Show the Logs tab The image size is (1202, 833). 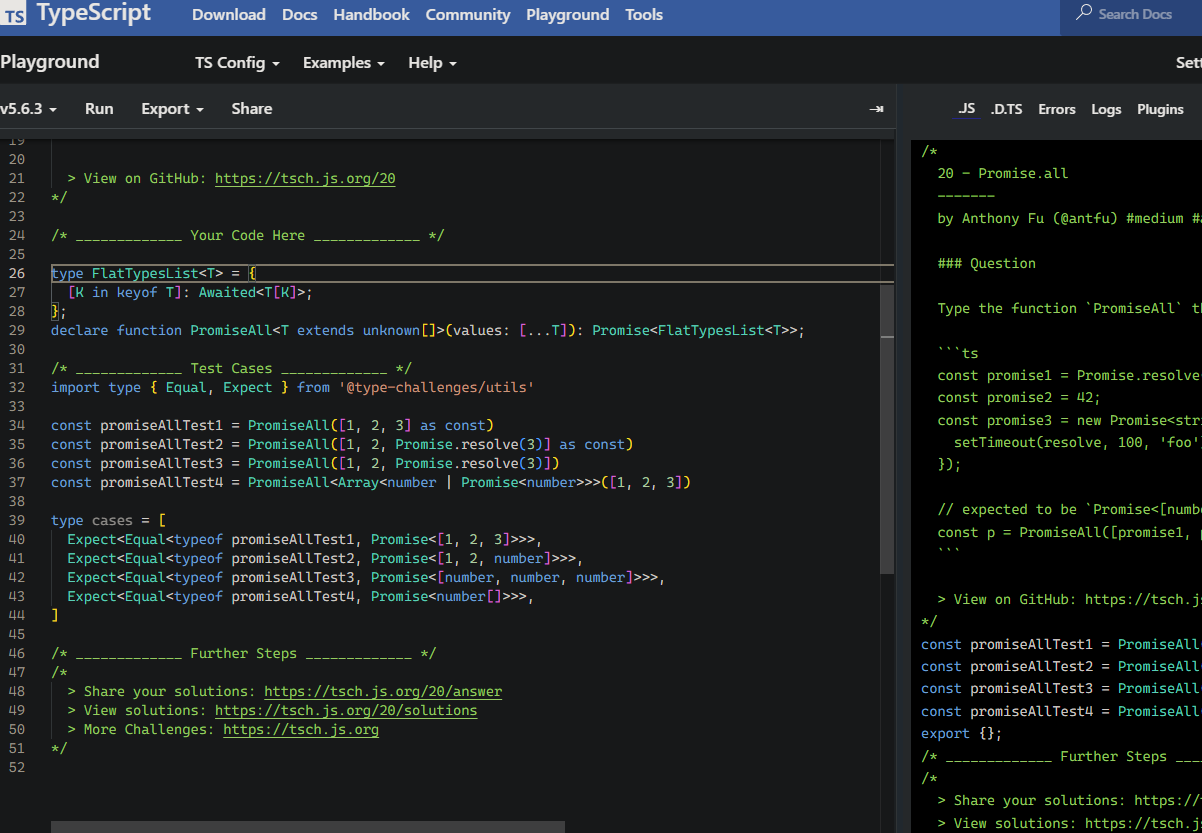pos(1106,110)
